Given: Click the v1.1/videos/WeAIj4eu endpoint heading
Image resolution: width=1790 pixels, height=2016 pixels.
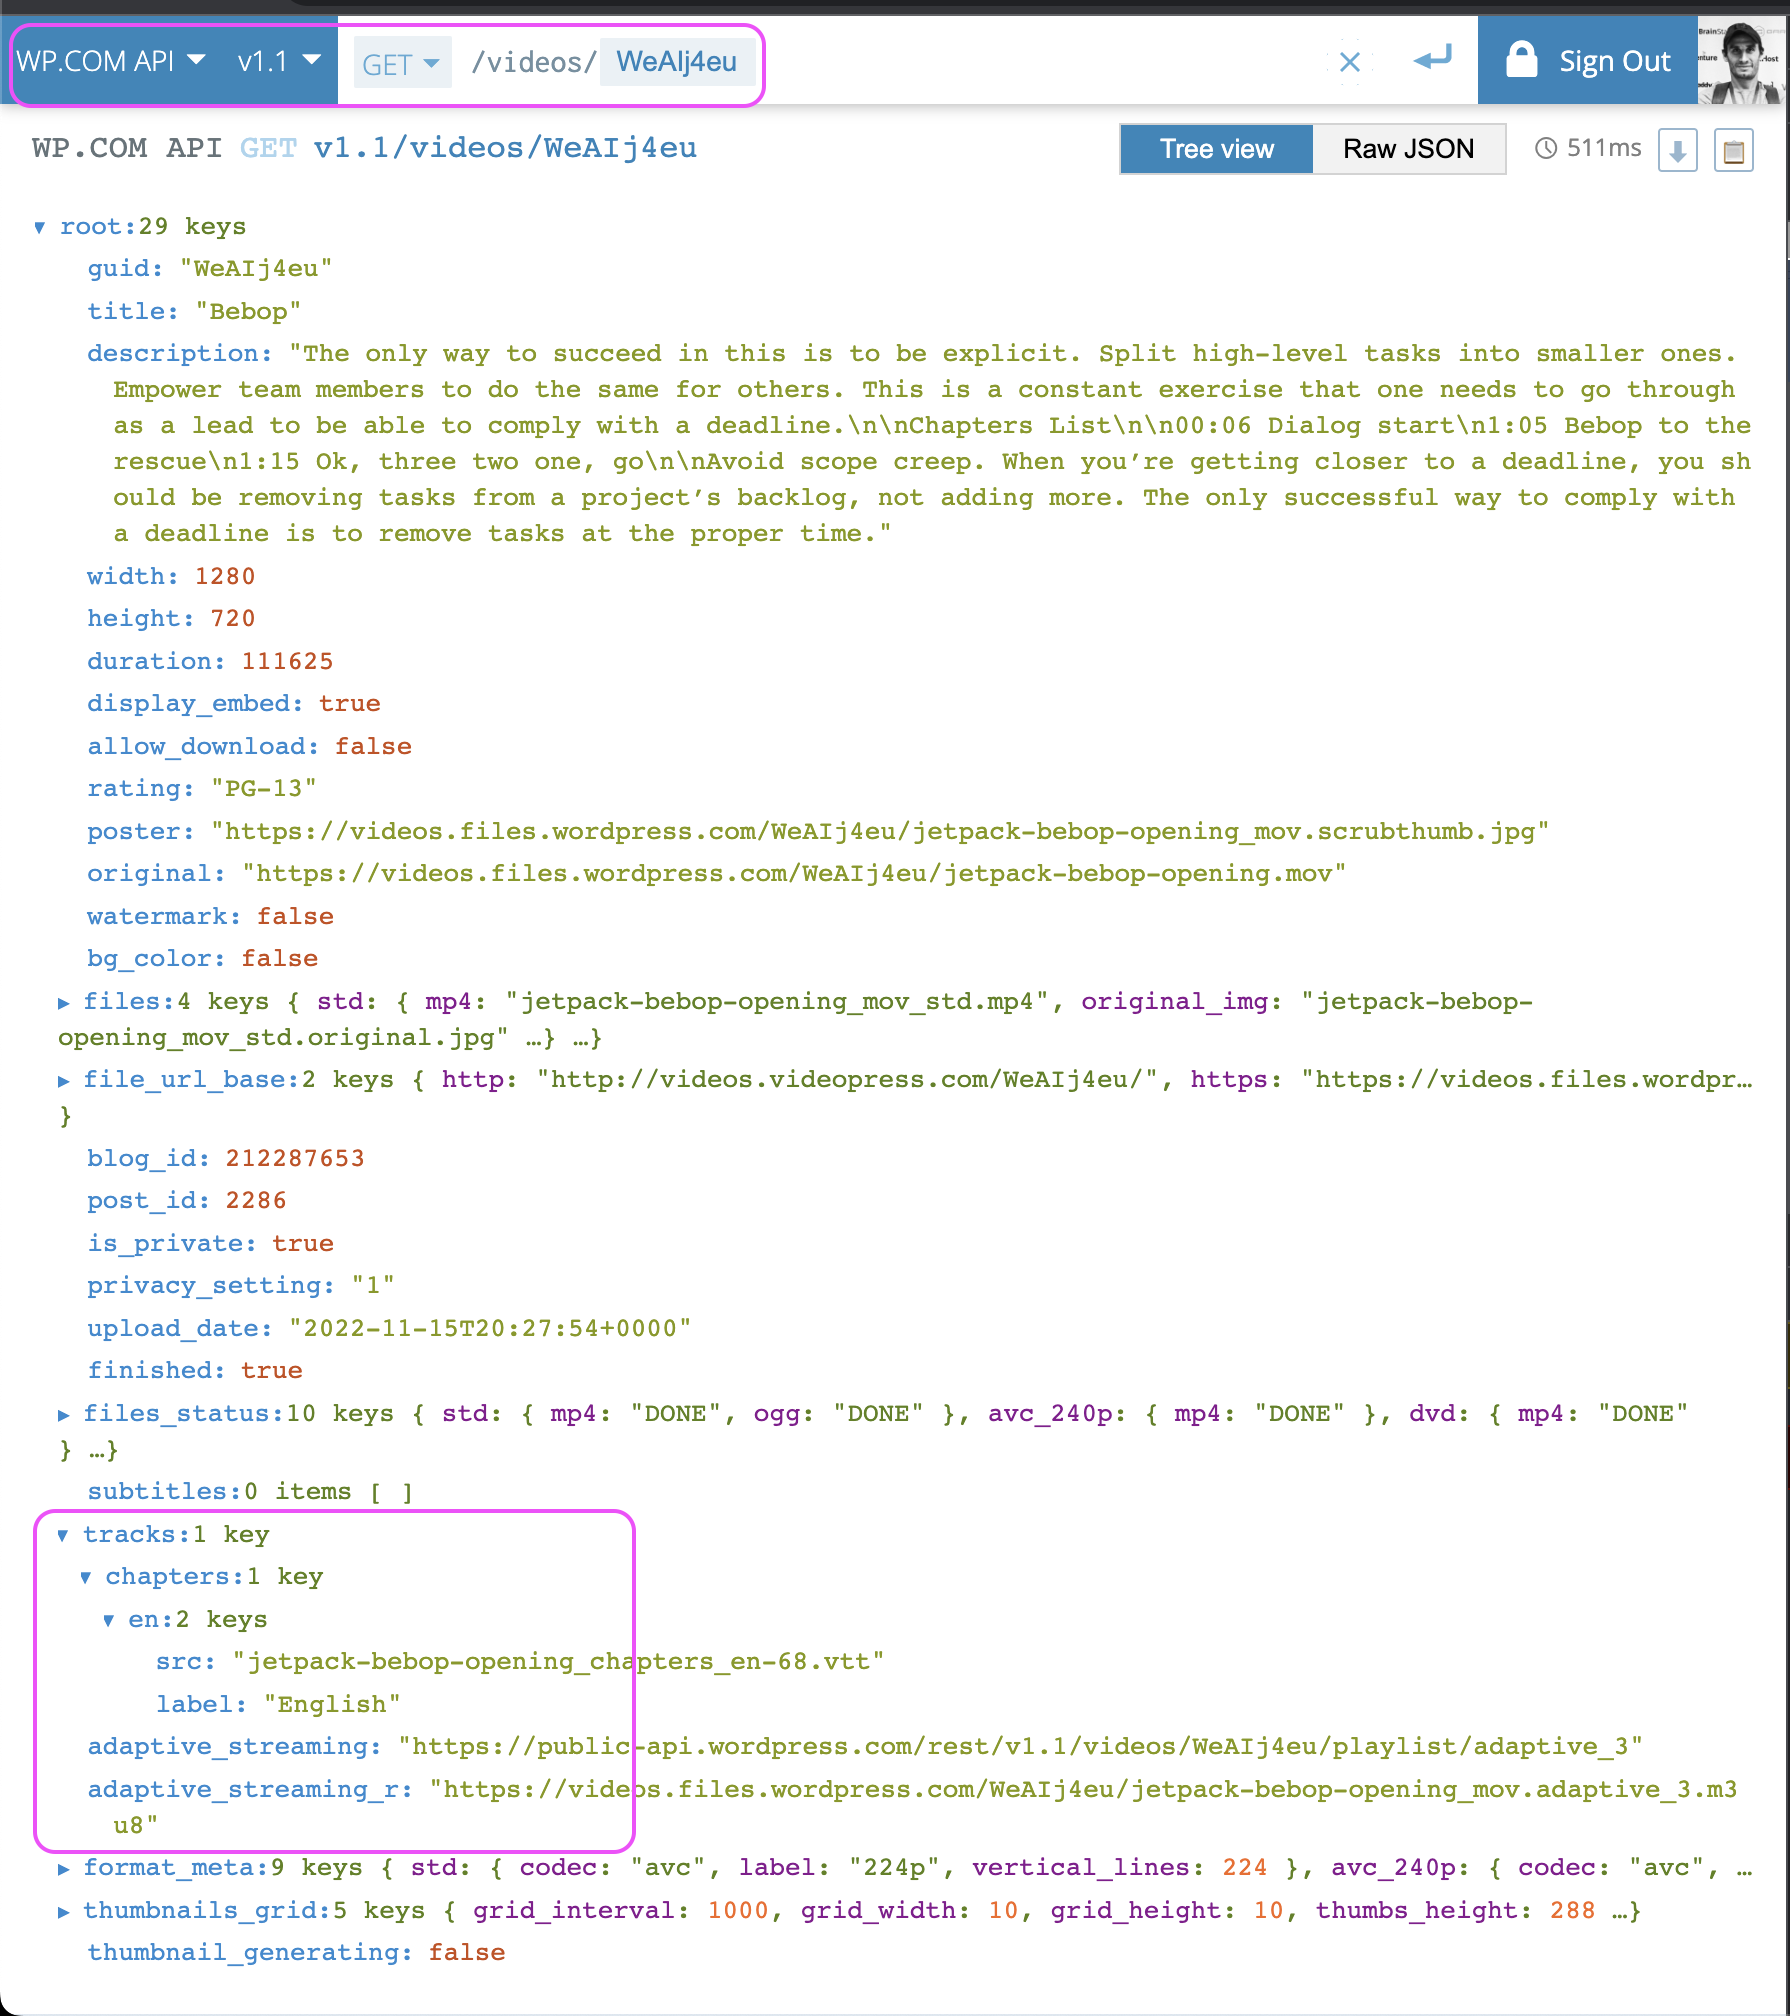Looking at the screenshot, I should [505, 148].
